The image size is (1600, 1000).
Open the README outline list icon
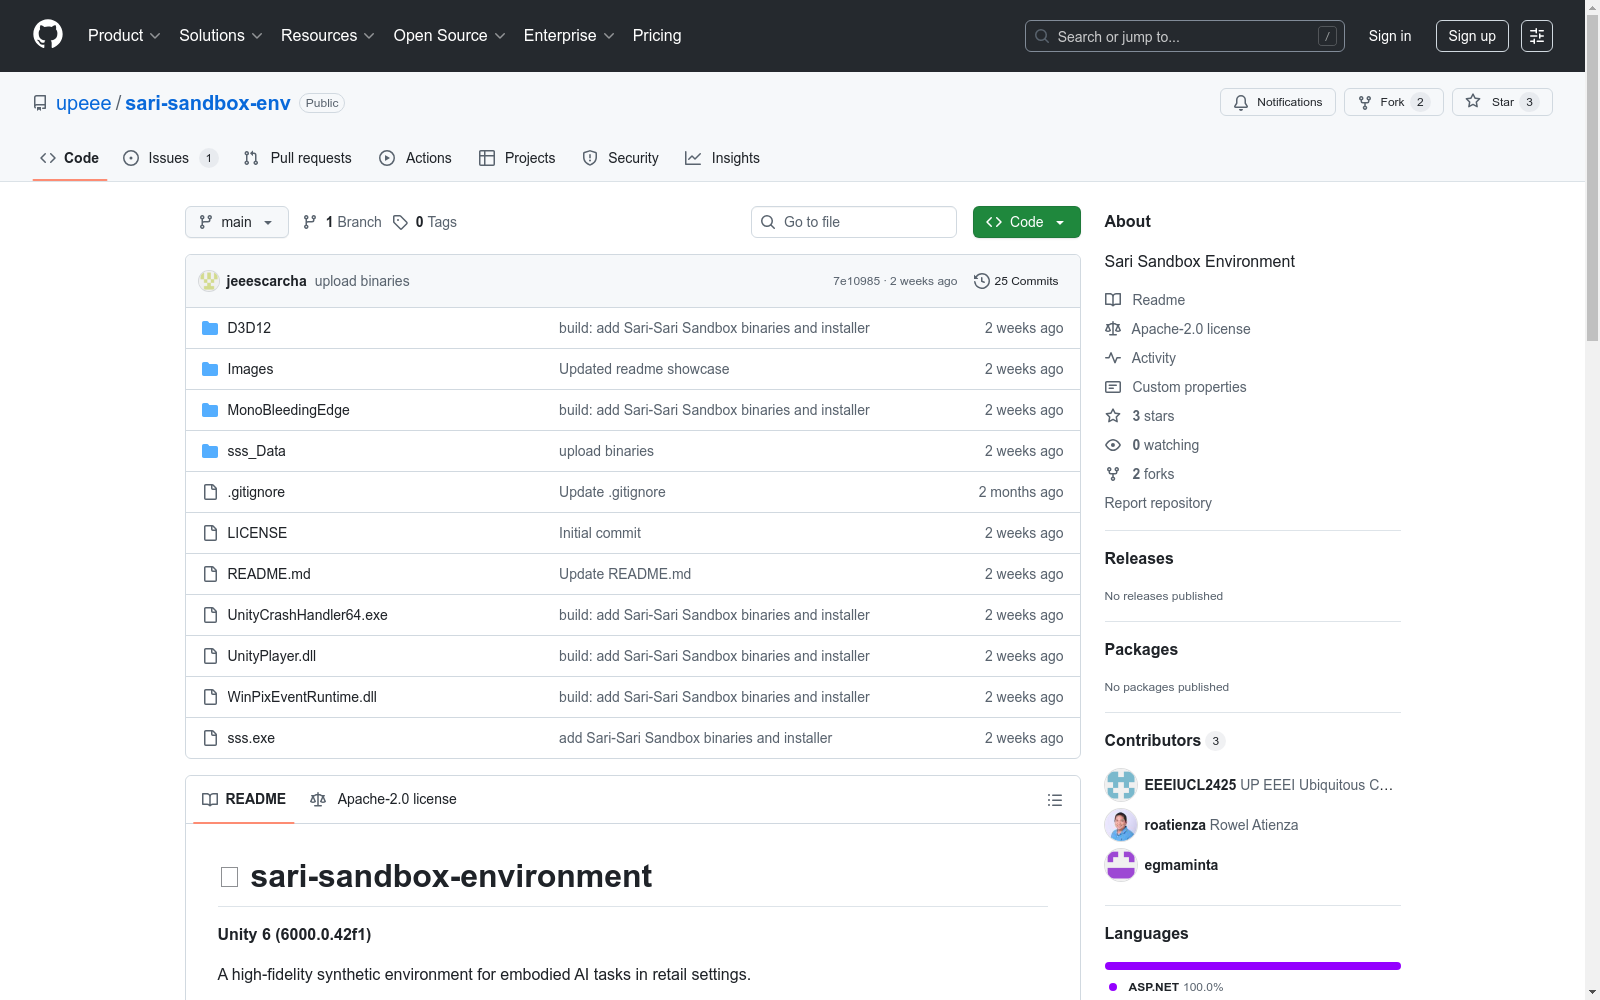(1054, 800)
